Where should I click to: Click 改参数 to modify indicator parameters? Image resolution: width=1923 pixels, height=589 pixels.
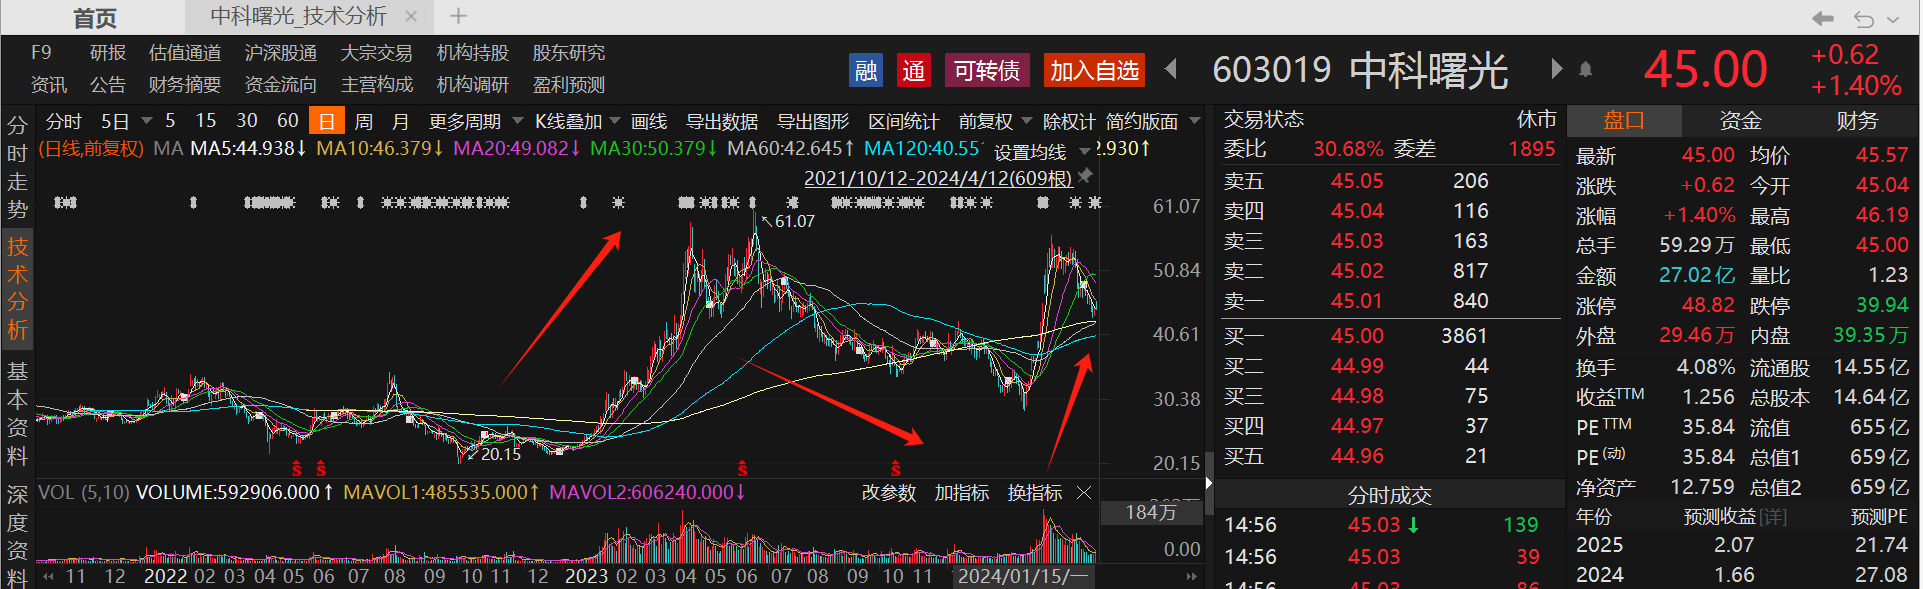(889, 493)
